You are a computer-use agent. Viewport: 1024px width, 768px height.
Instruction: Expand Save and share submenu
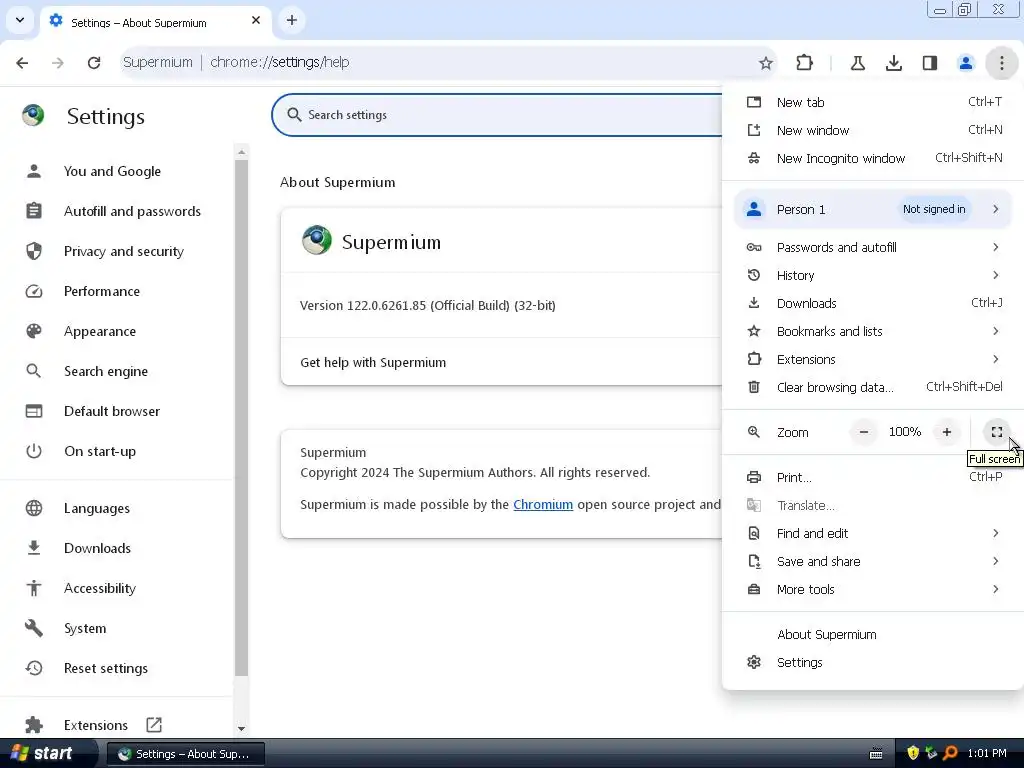click(x=874, y=562)
